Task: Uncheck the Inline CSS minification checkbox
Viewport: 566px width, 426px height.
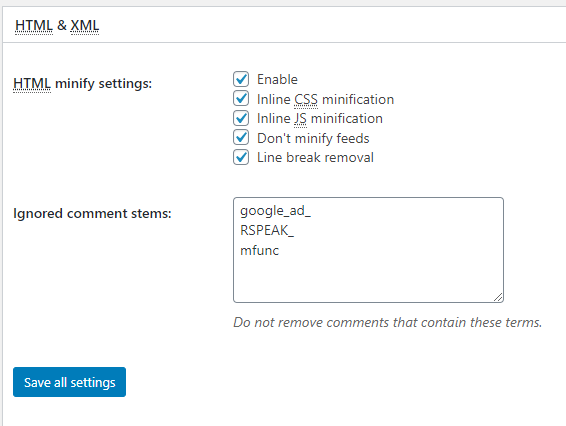Action: click(241, 99)
